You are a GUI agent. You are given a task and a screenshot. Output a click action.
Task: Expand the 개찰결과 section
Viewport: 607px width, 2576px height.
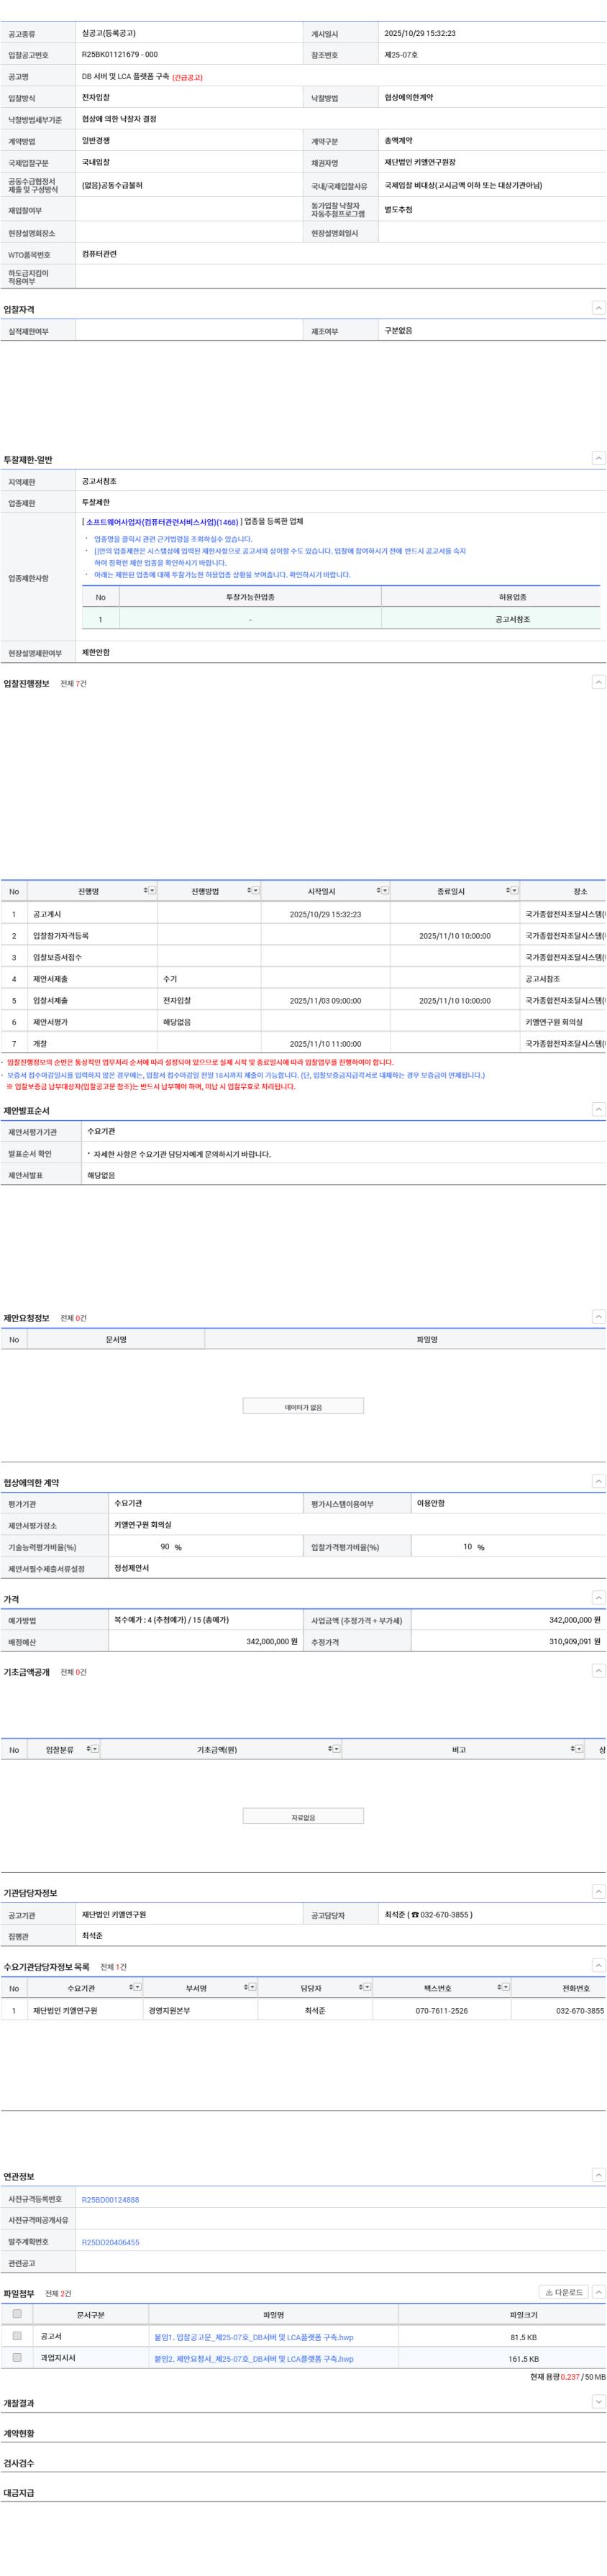(598, 2402)
